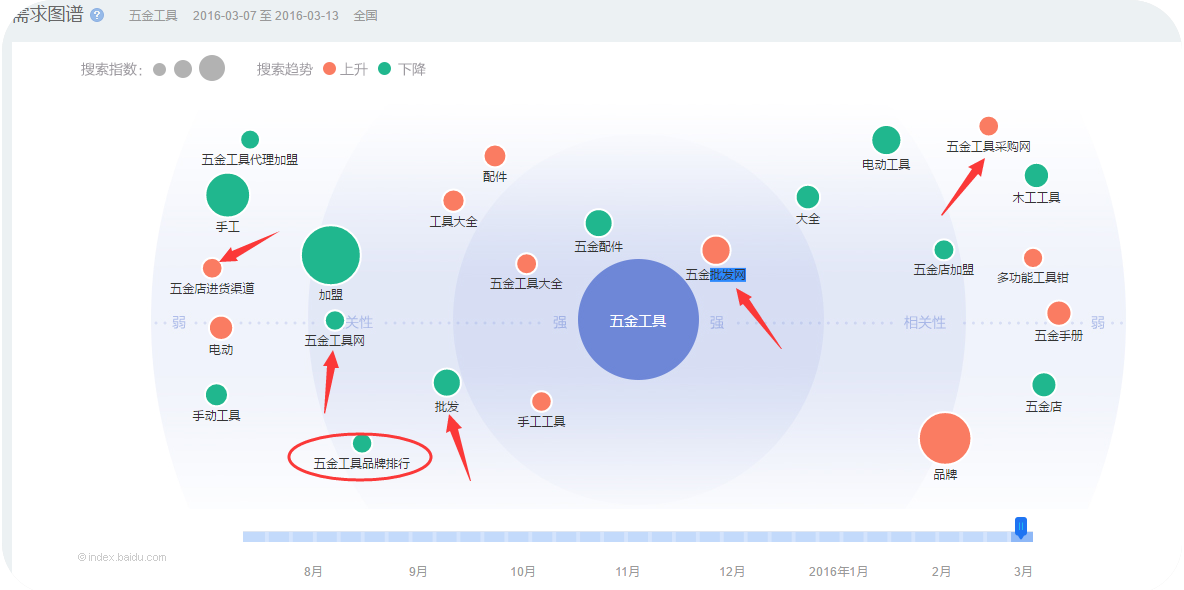Click the orange 上升 trend legend dot

330,70
